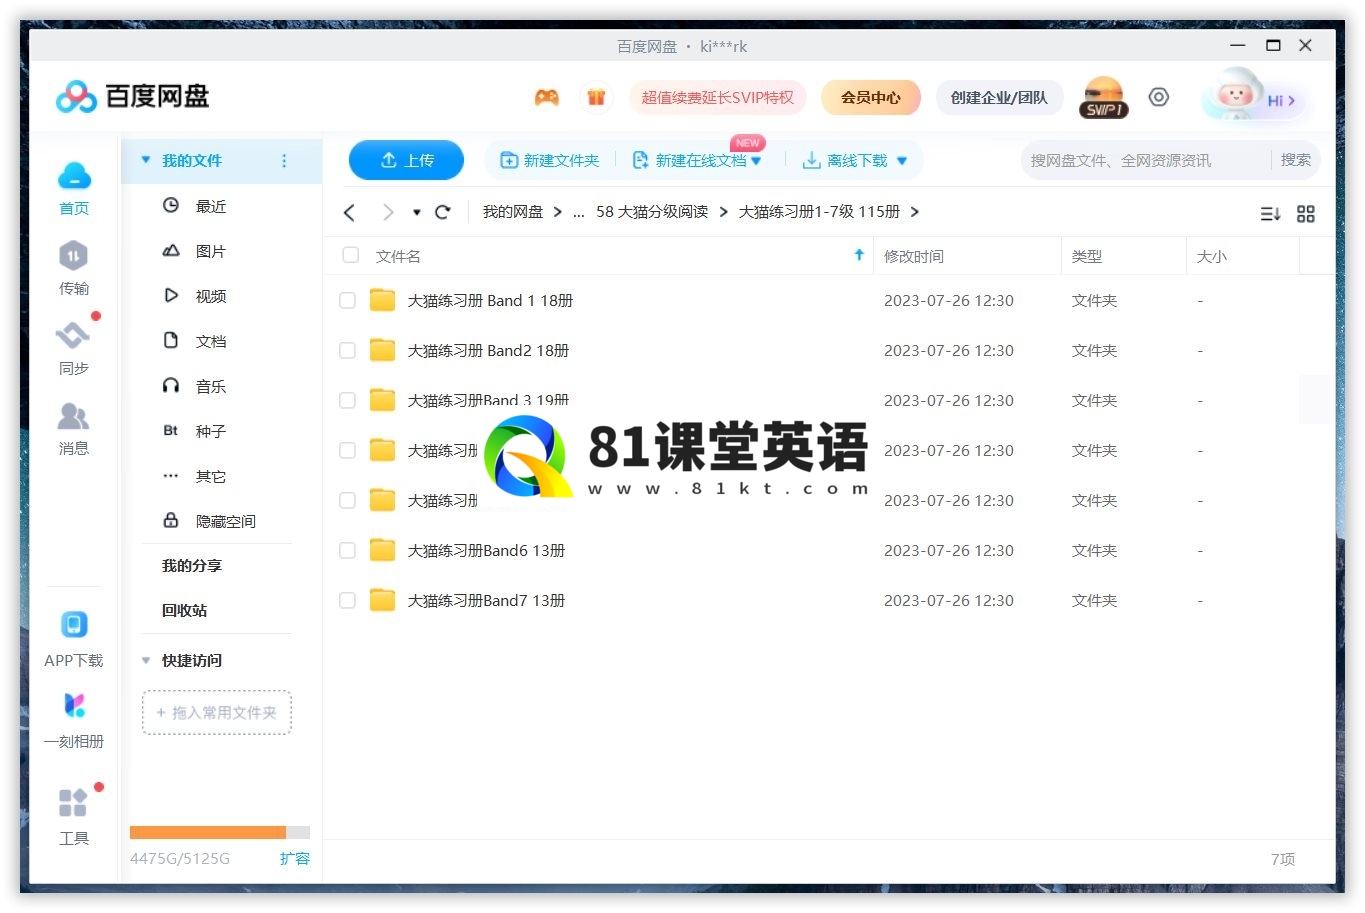The image size is (1365, 913).
Task: Click the sort order icon
Action: pos(1270,213)
